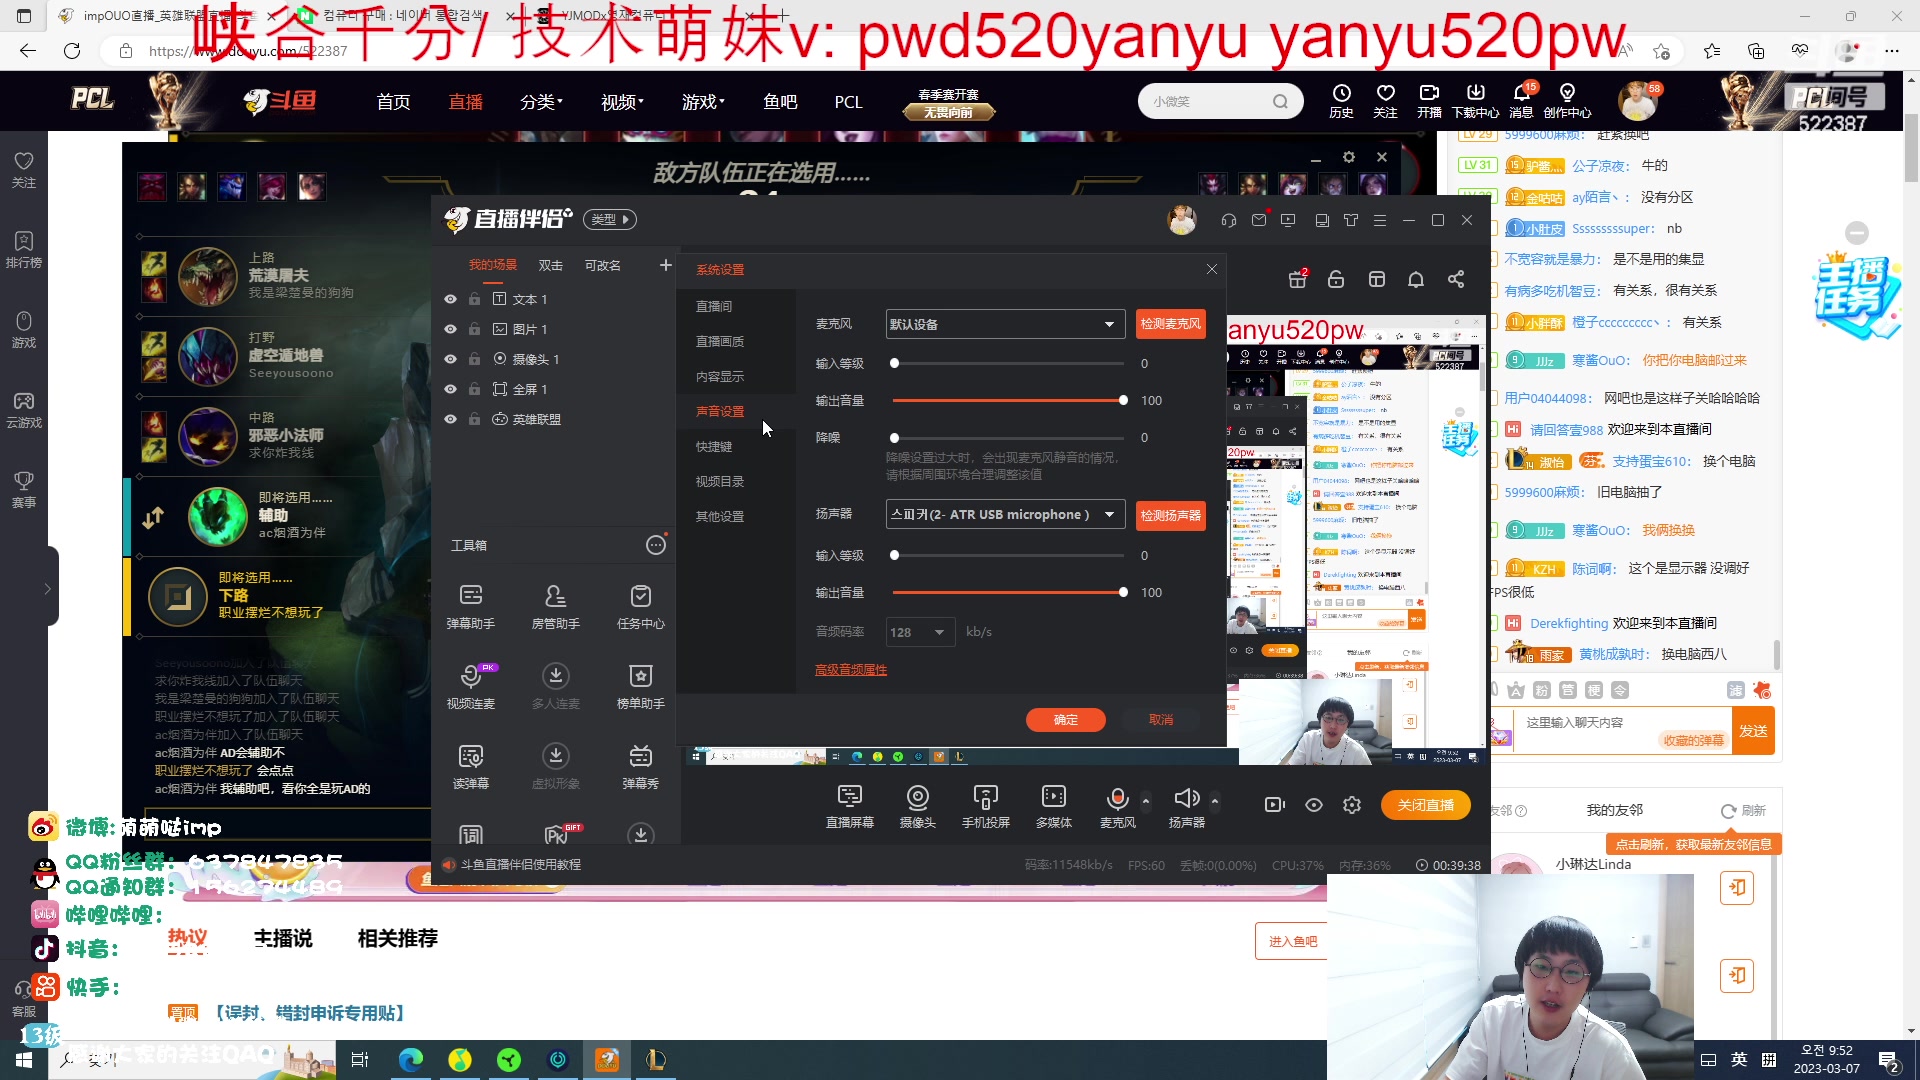Open 下载中心 icon on Douyu header
Screen dimensions: 1920x1080
coord(1475,101)
